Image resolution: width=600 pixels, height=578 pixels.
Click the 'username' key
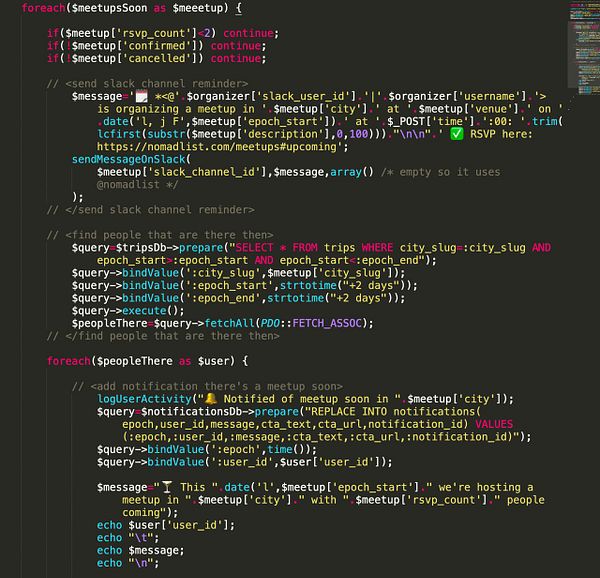(492, 96)
